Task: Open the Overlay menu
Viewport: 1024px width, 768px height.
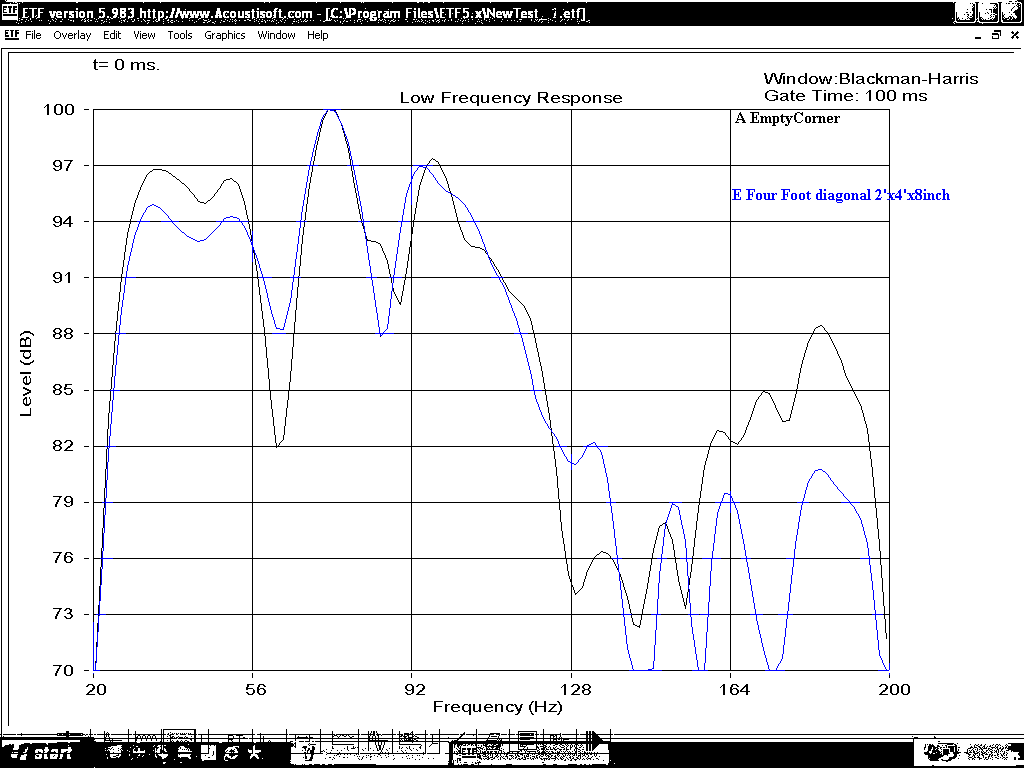Action: 72,35
